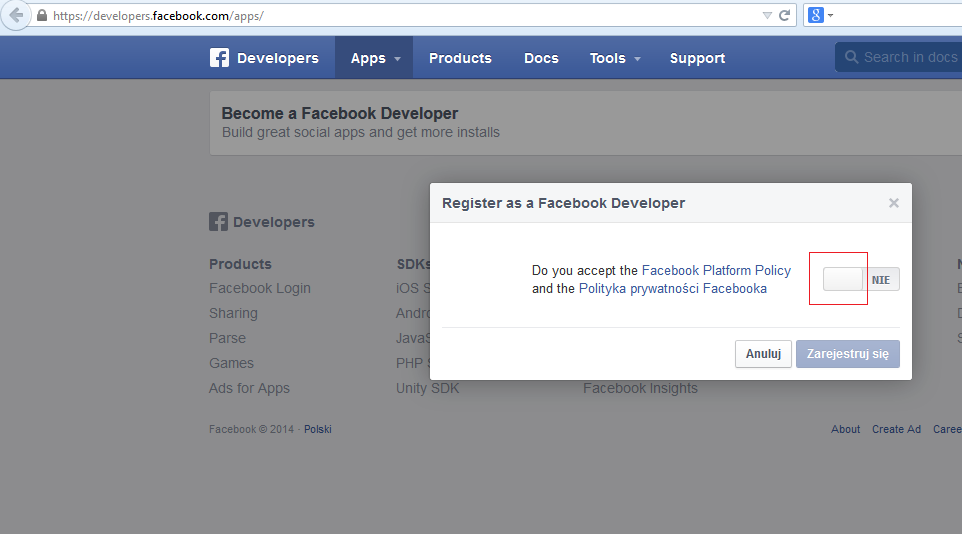
Task: Open the Facebook Login footer link
Action: coord(260,288)
